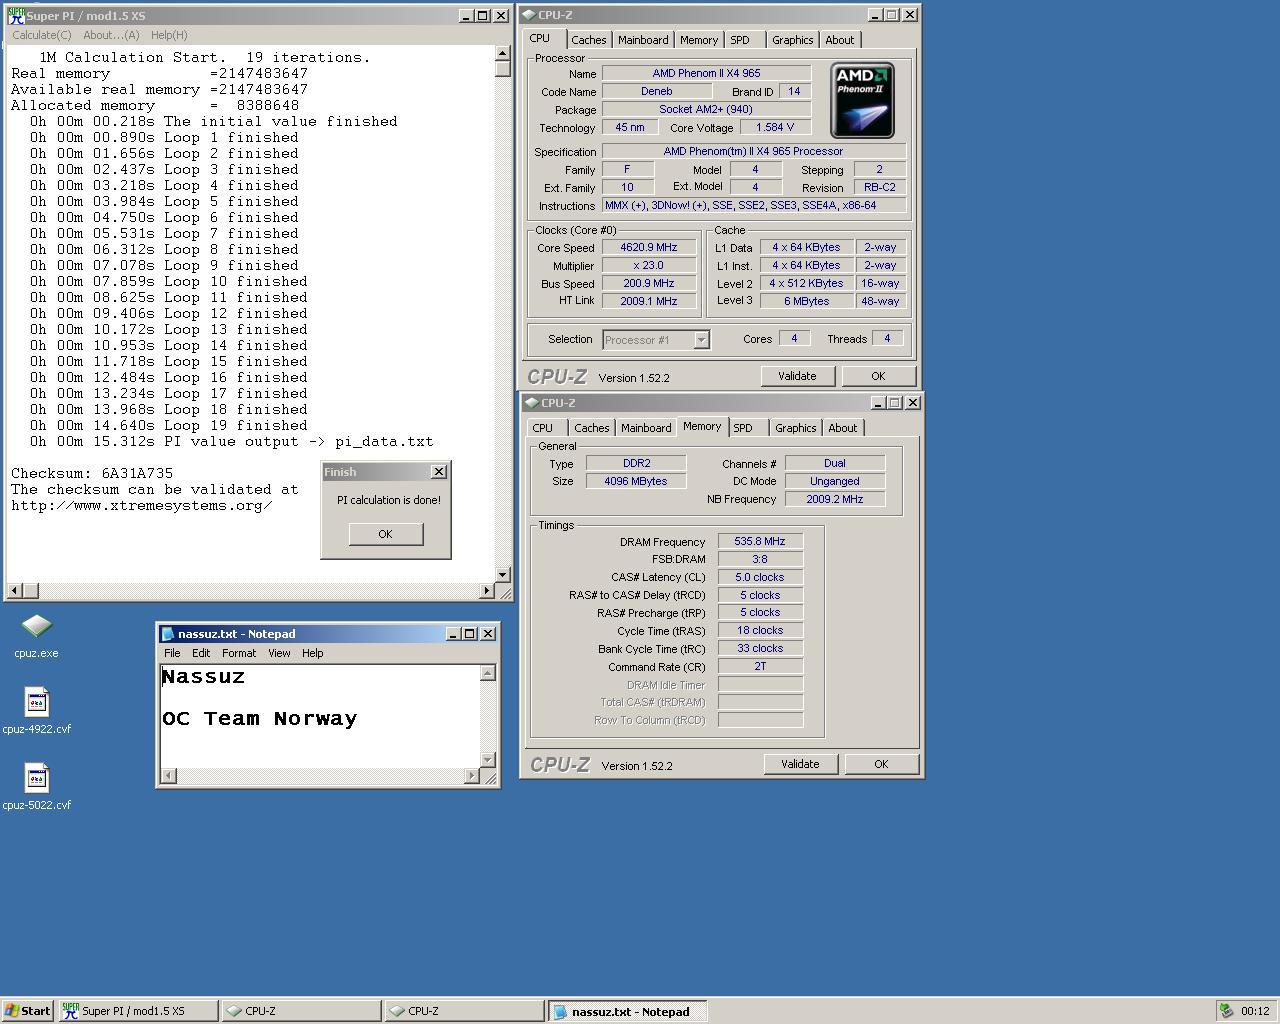Click the Memory CPU-Z window title icon
1280x1024 pixels.
(531, 403)
